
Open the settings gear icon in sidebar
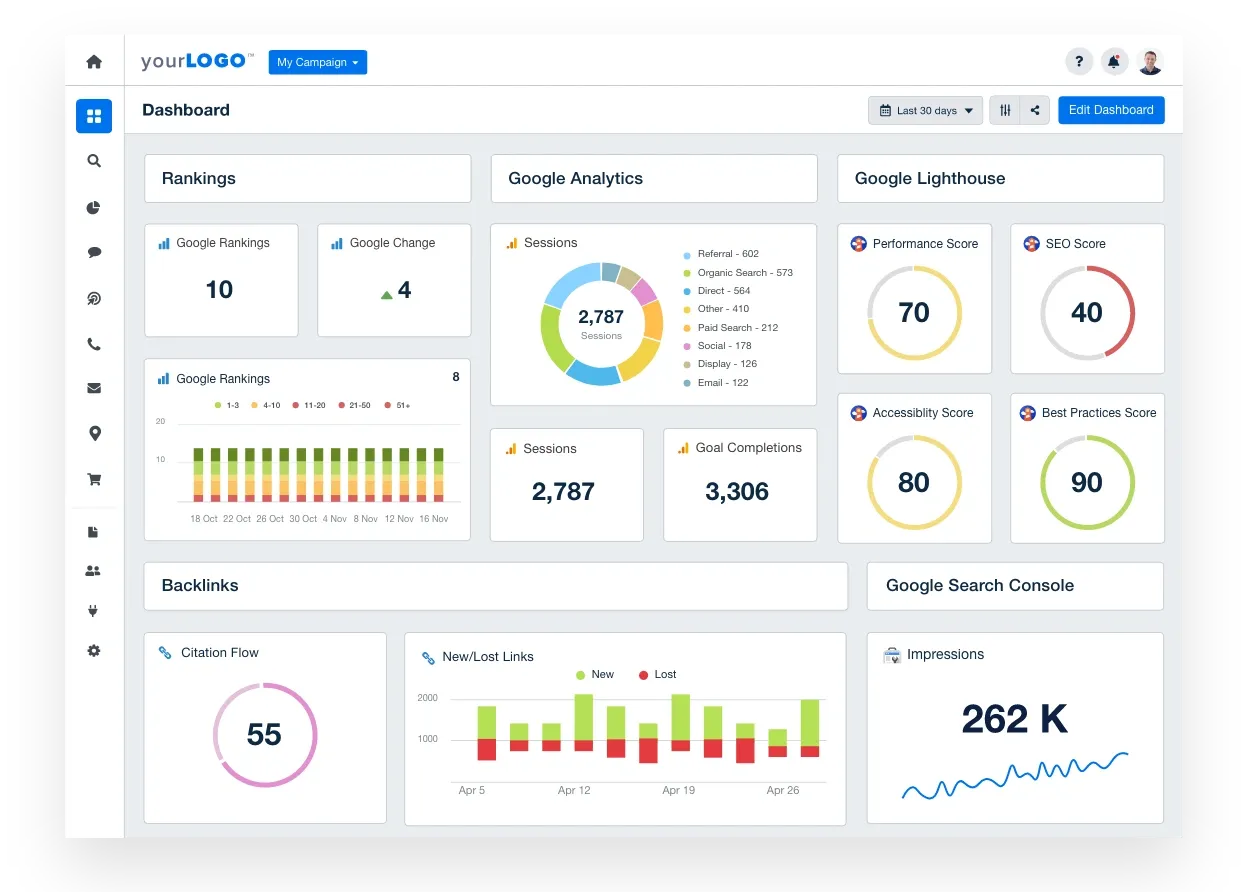click(x=94, y=651)
